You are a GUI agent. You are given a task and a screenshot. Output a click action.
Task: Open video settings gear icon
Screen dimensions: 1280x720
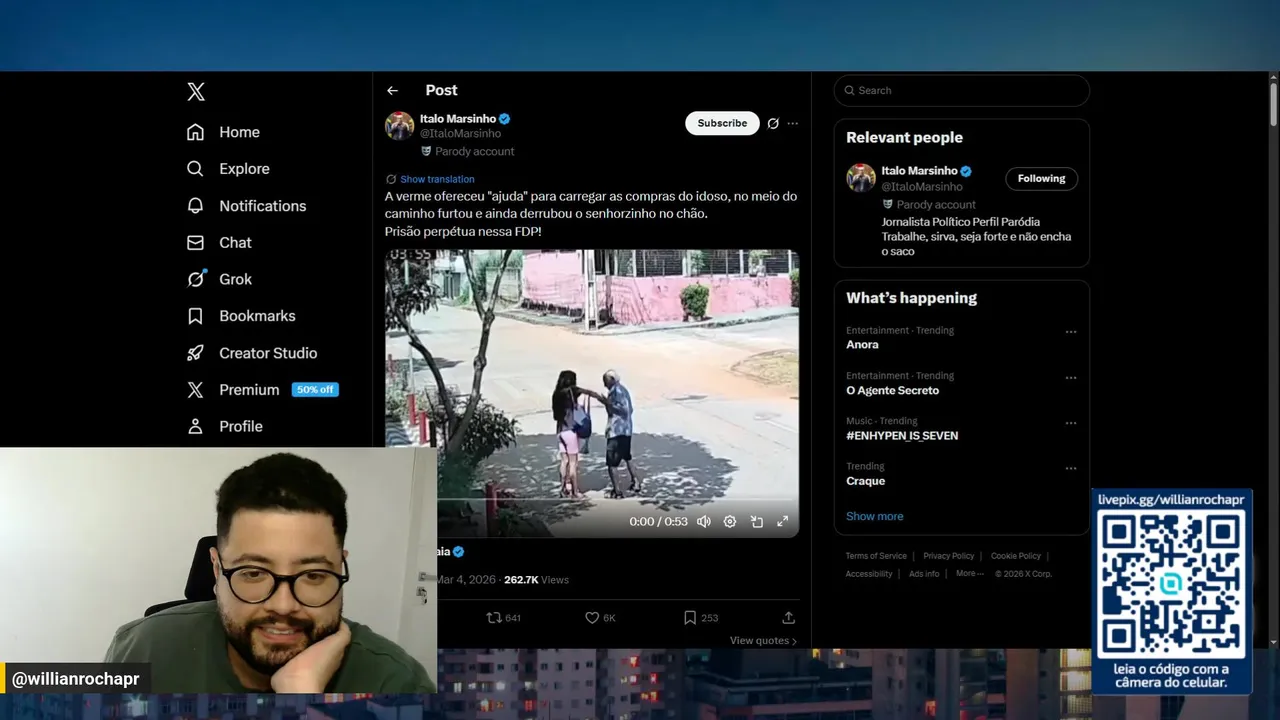(730, 521)
